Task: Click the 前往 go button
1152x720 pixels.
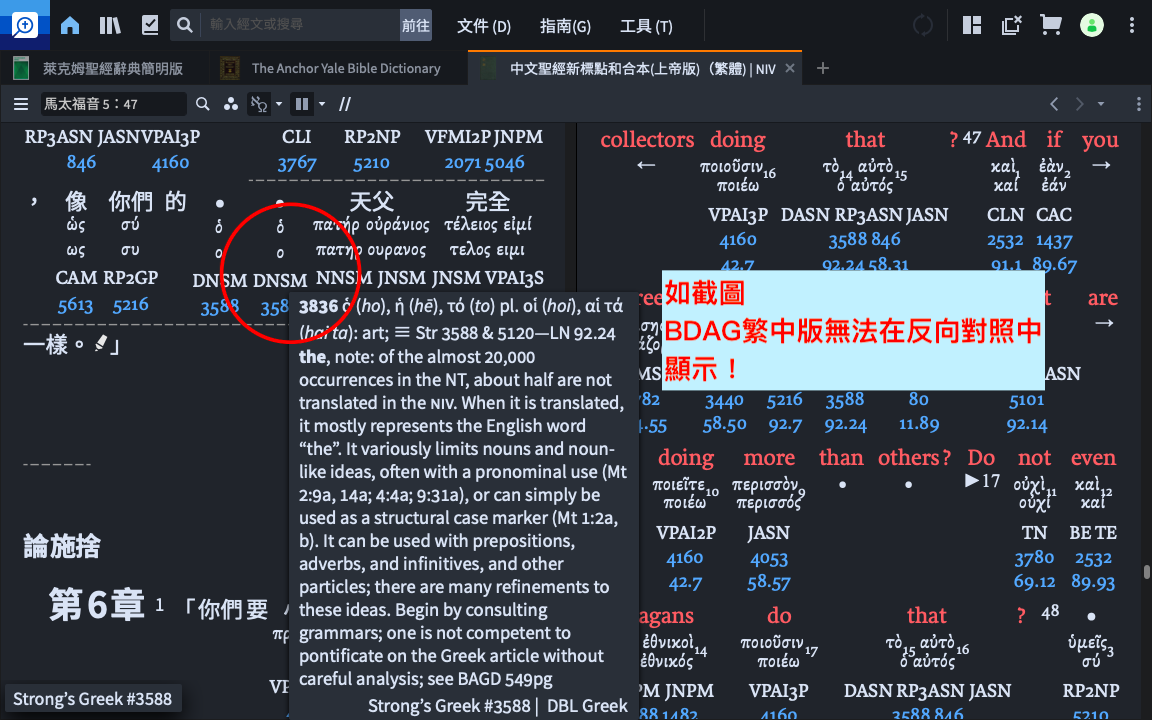Action: click(414, 25)
